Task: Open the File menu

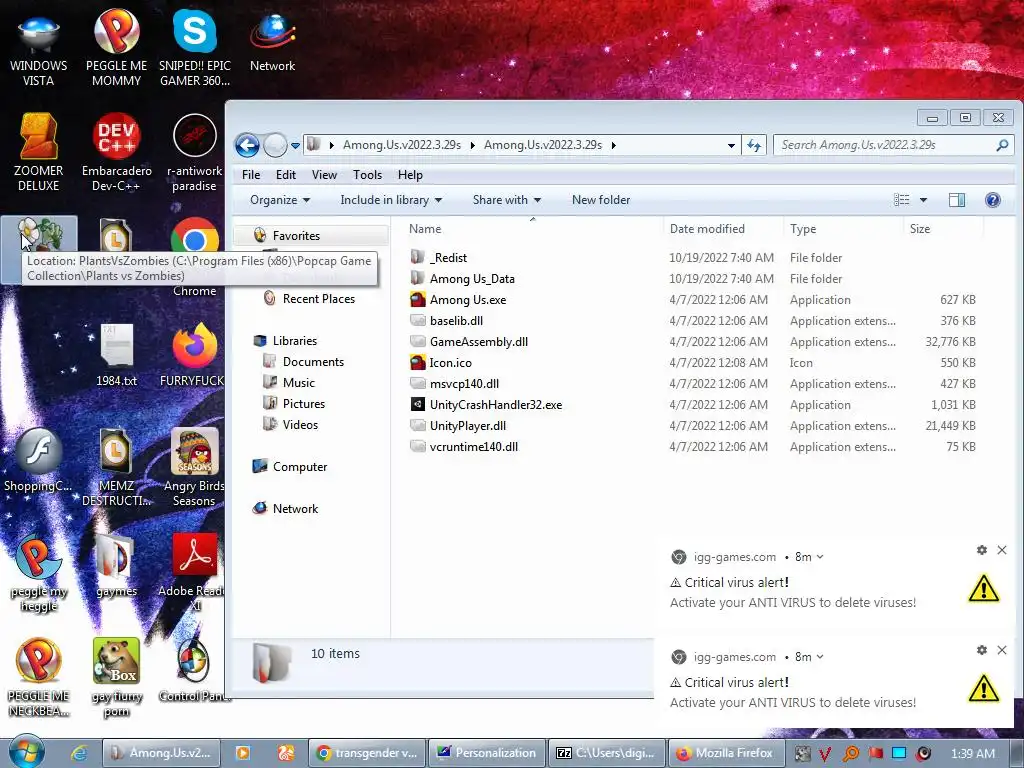Action: (251, 175)
